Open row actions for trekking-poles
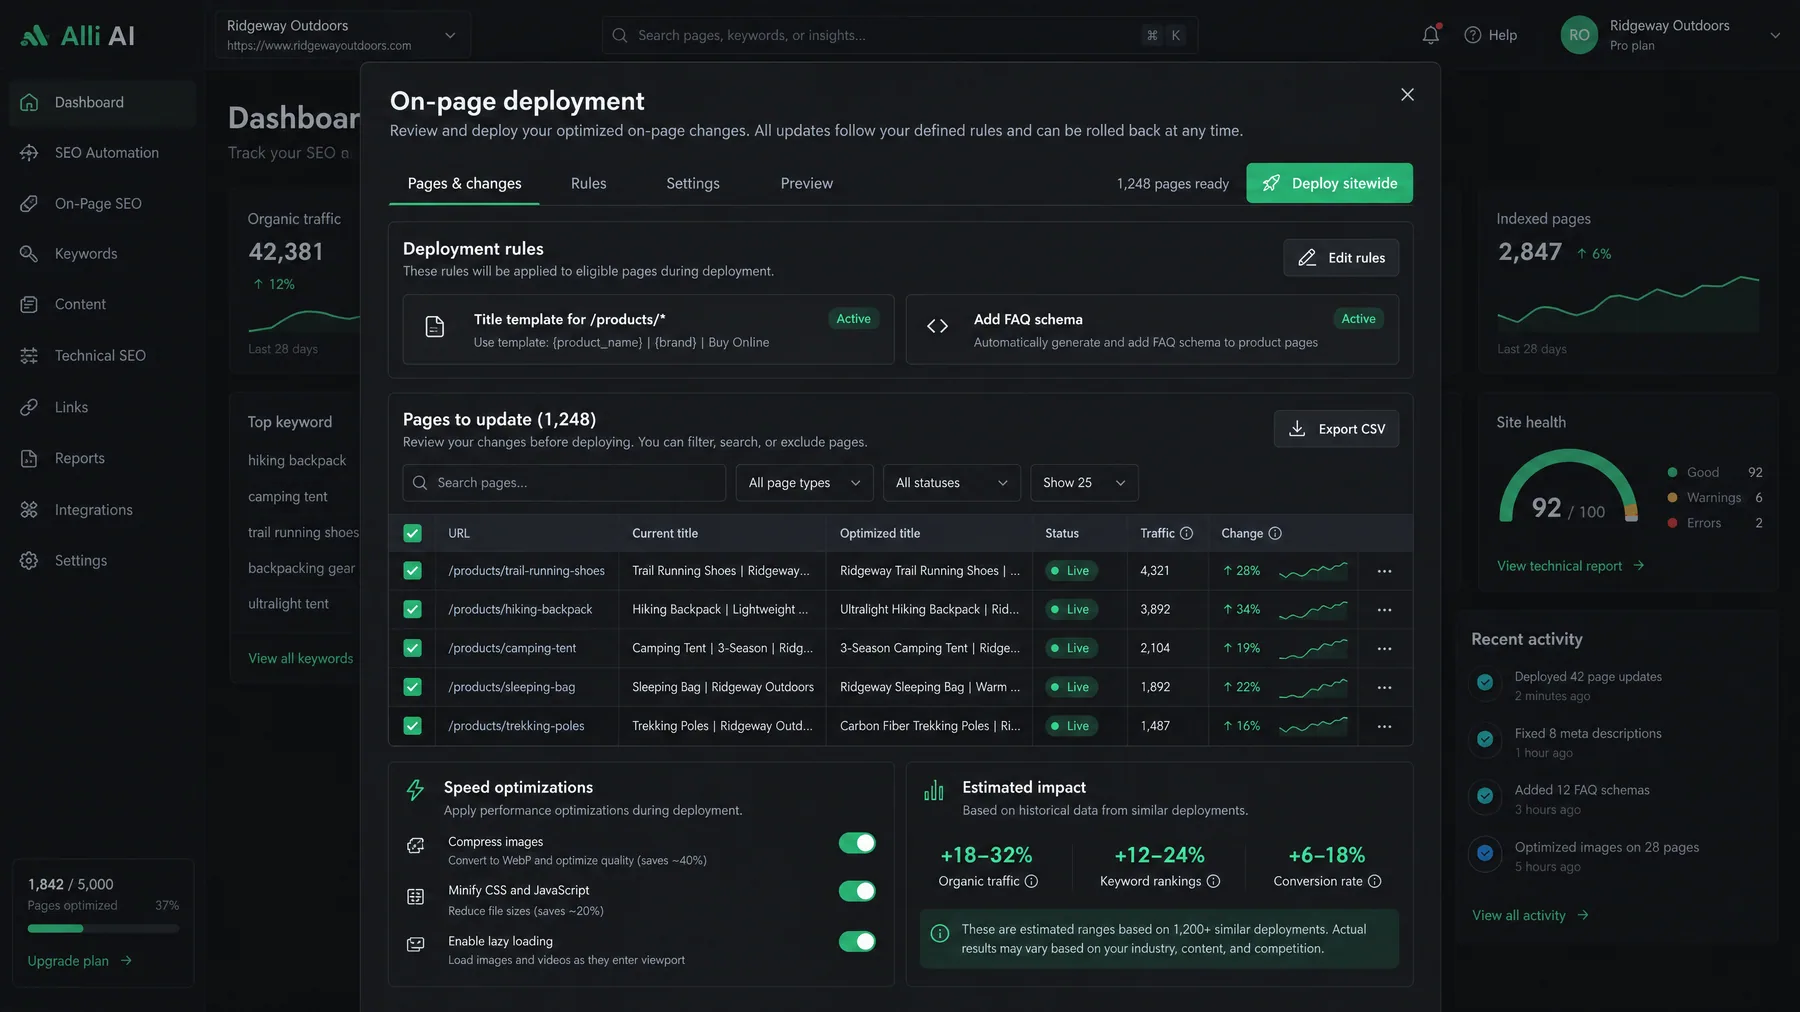 [x=1384, y=727]
